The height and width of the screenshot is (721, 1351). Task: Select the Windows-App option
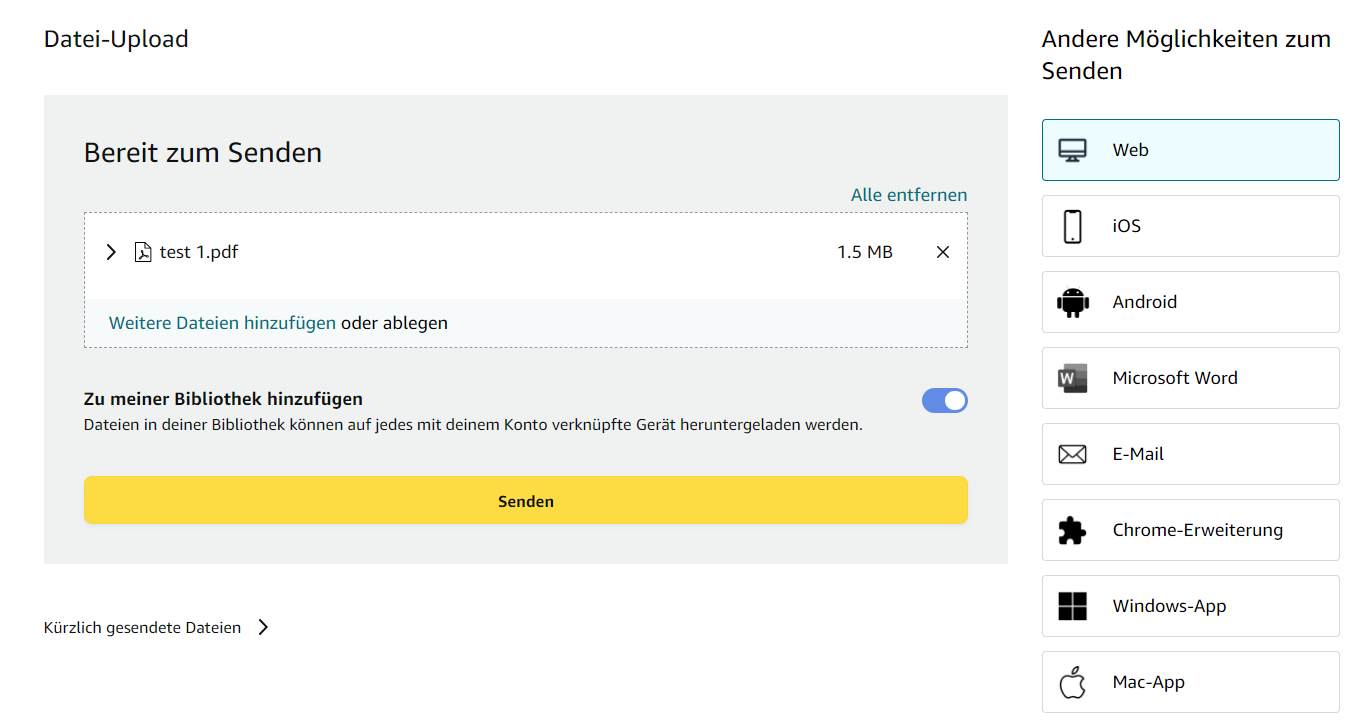[1190, 606]
